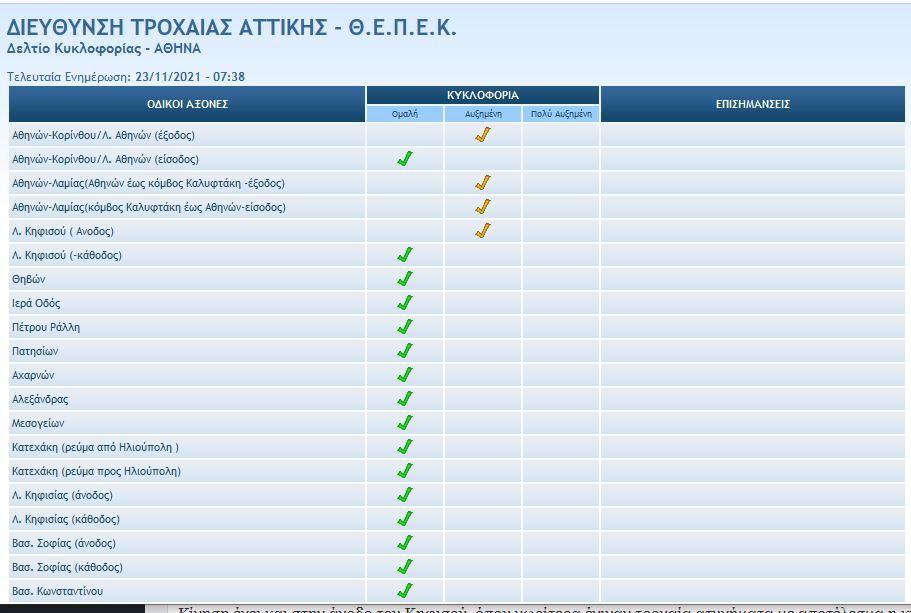Viewport: 911px width, 613px height.
Task: Click green checkmark for Λ. Κηφισίας (άνοδος)
Action: 405,495
